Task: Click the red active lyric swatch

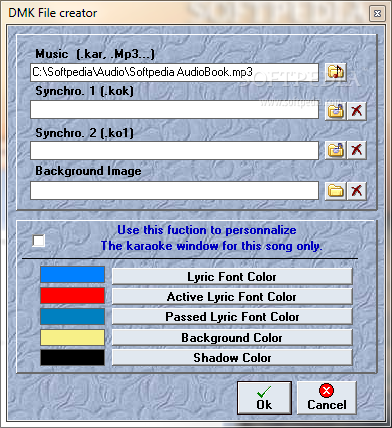Action: pyautogui.click(x=72, y=296)
